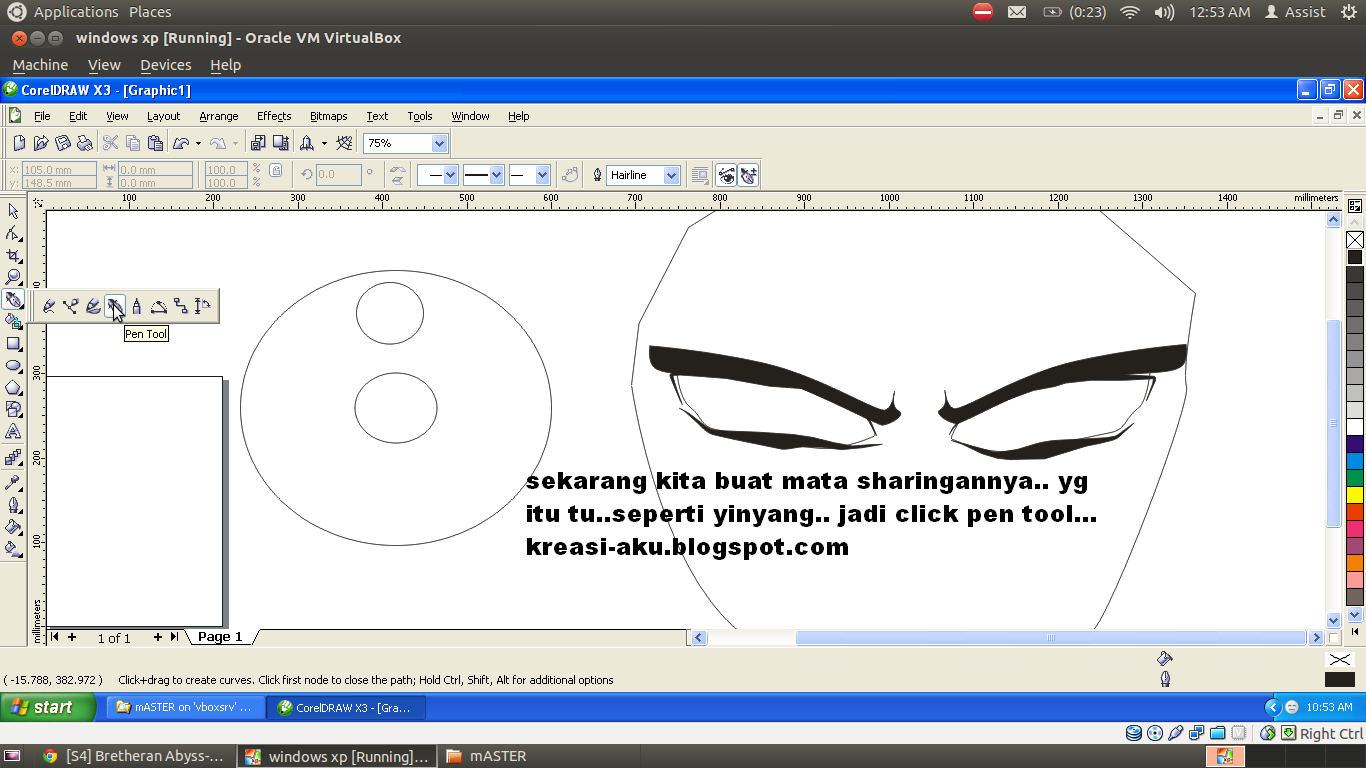1366x768 pixels.
Task: Click the Open file icon
Action: pos(41,143)
